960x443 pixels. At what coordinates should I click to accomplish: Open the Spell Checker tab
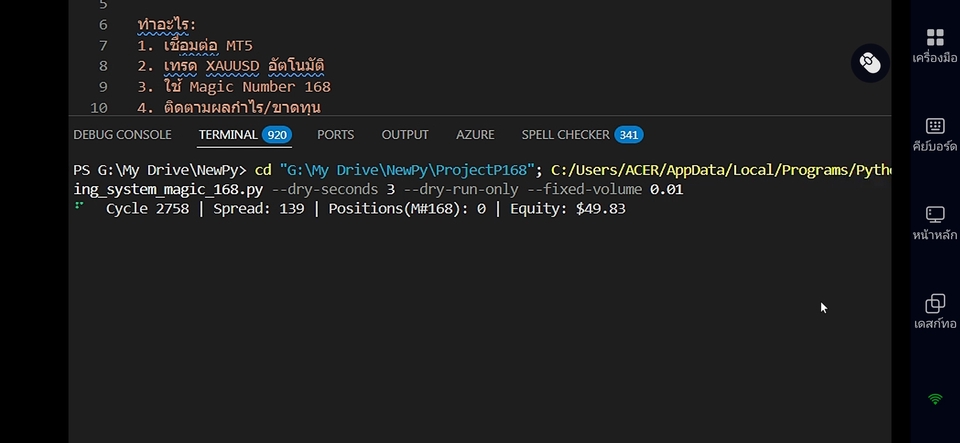pos(565,134)
